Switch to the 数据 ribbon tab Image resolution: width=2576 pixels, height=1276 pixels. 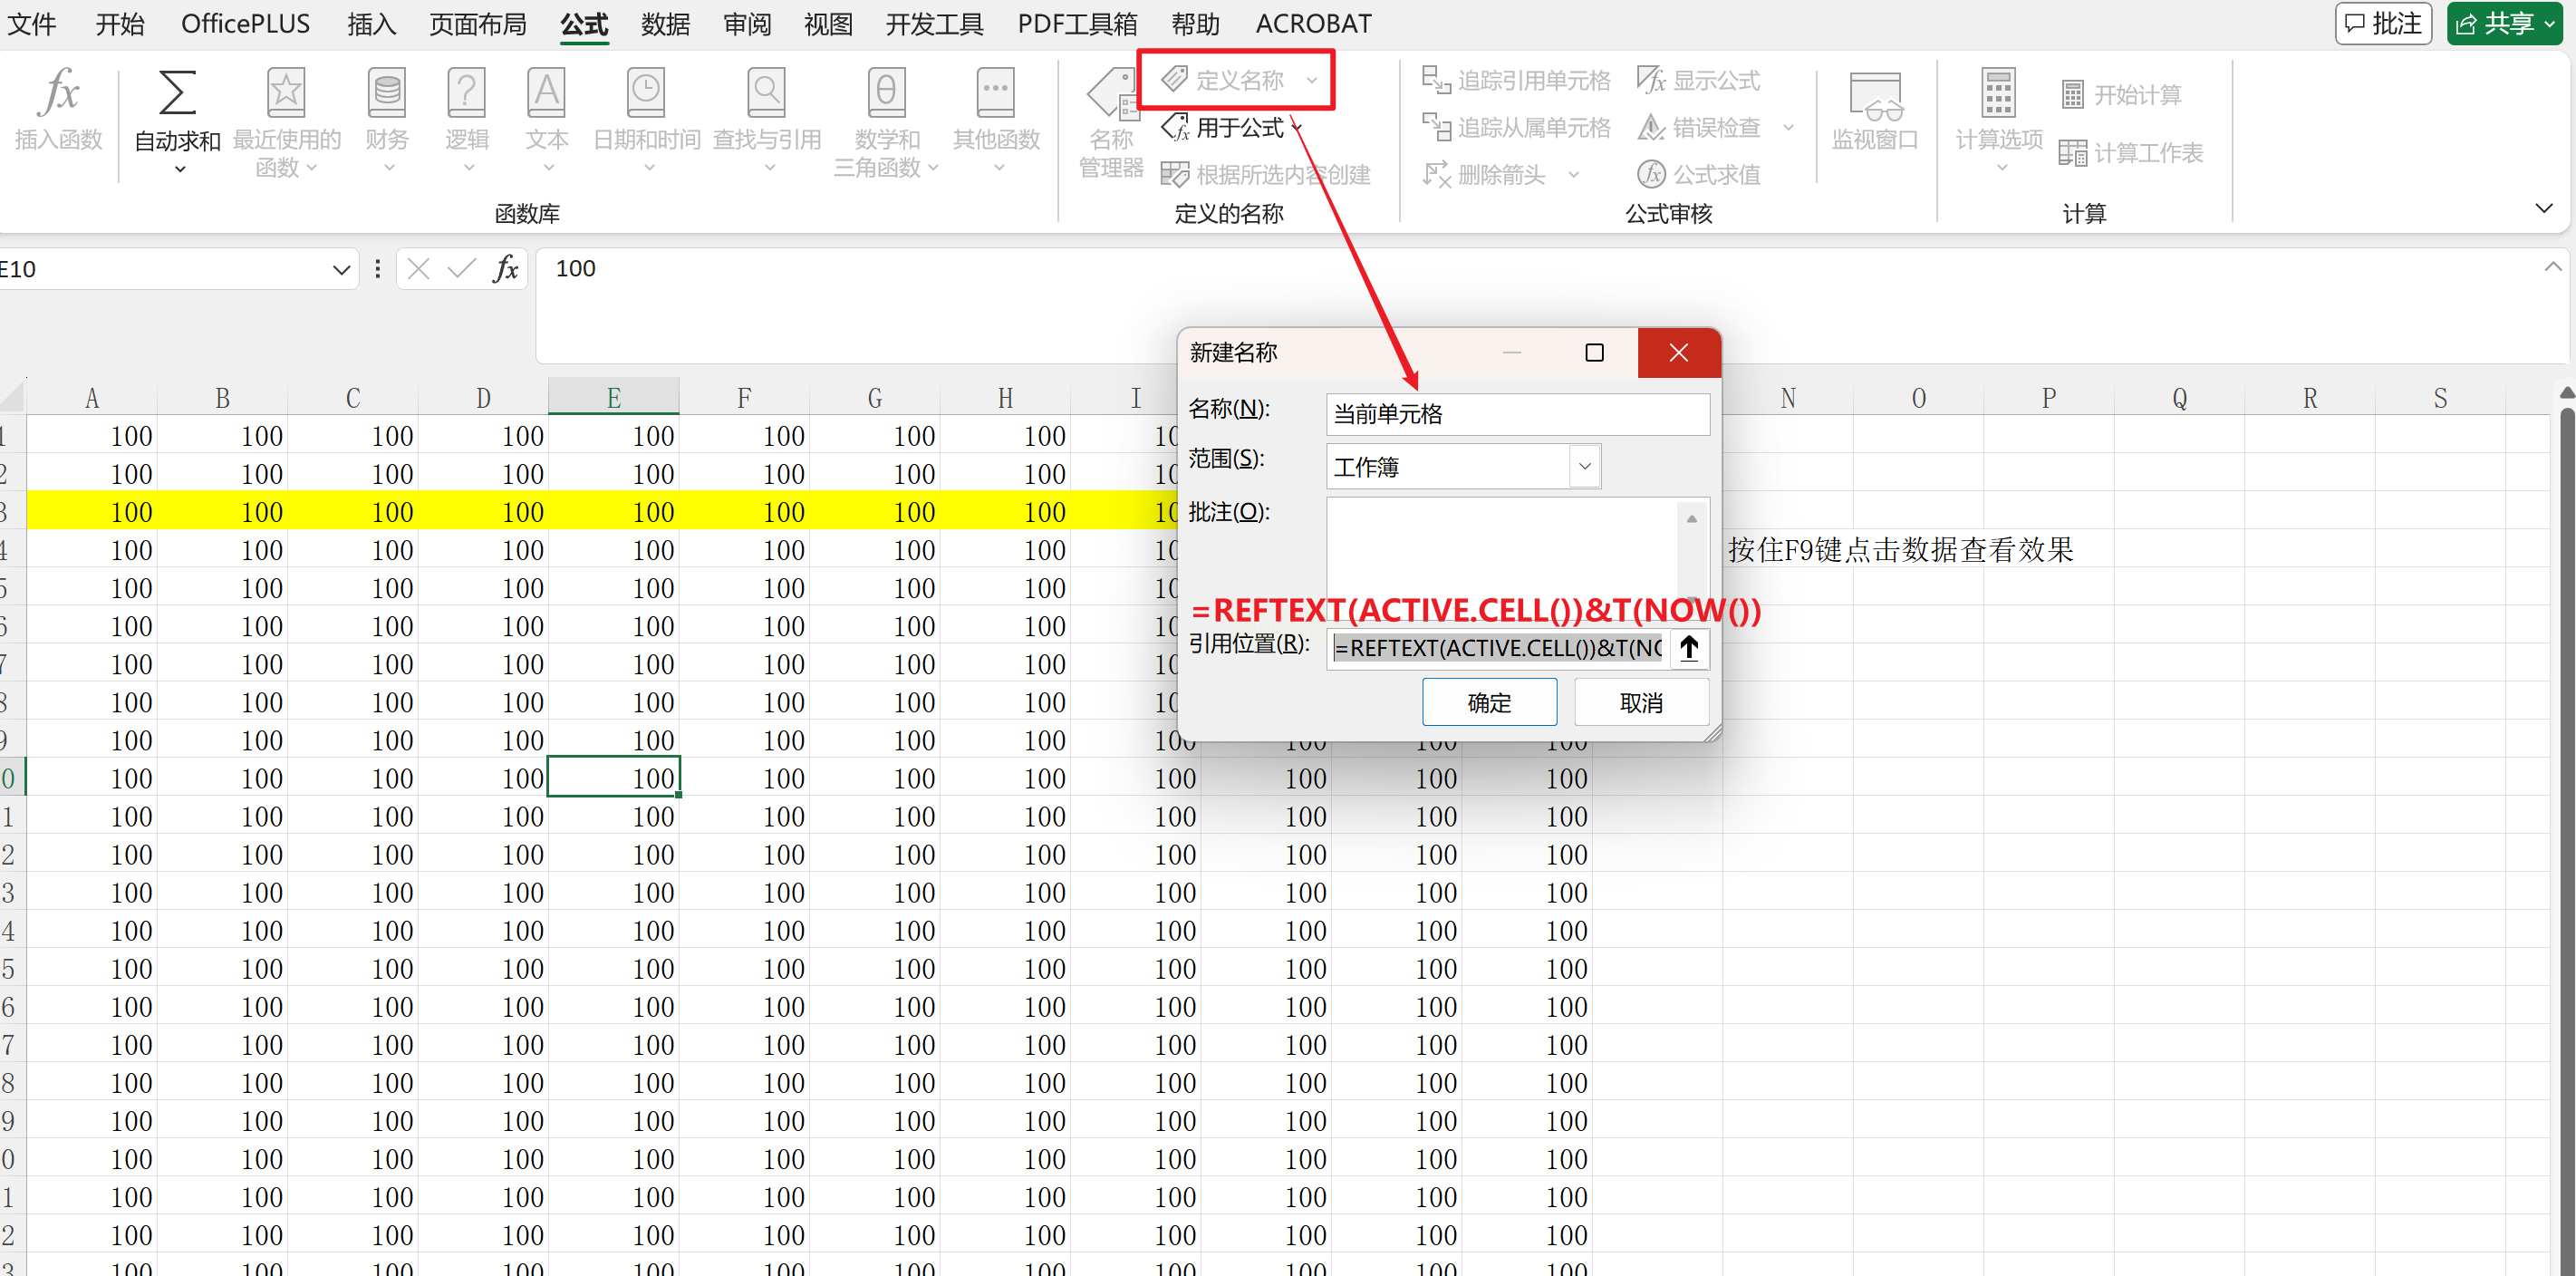pyautogui.click(x=665, y=23)
